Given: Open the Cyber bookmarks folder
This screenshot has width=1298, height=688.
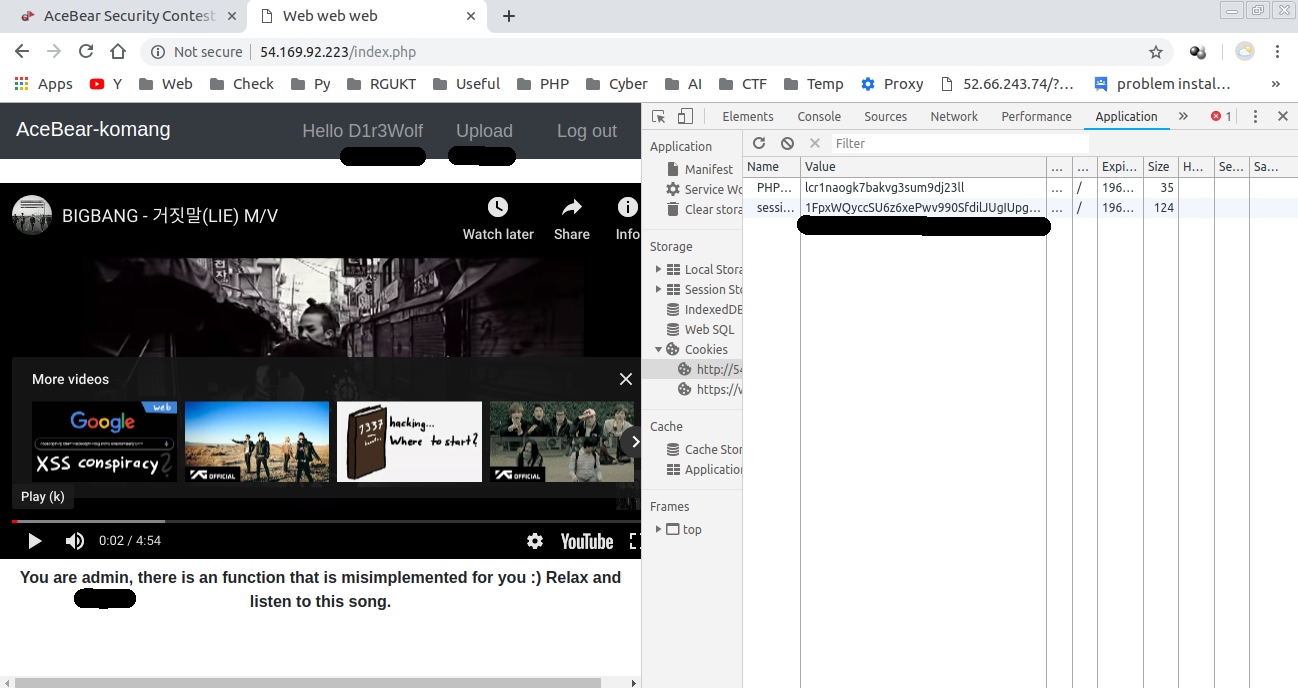Looking at the screenshot, I should point(617,84).
